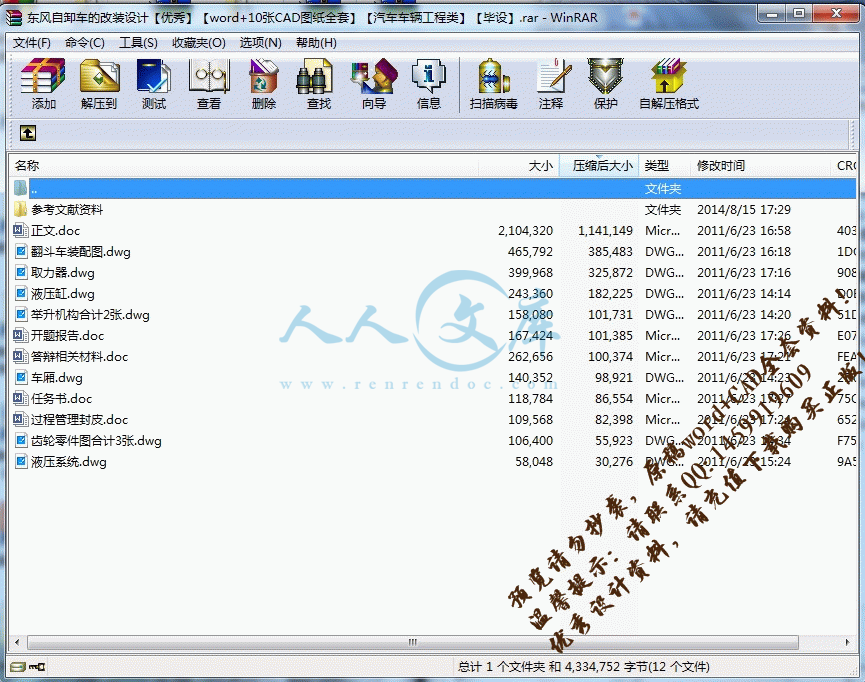Start the 向导 (Wizard) tool
865x682 pixels.
[x=374, y=76]
